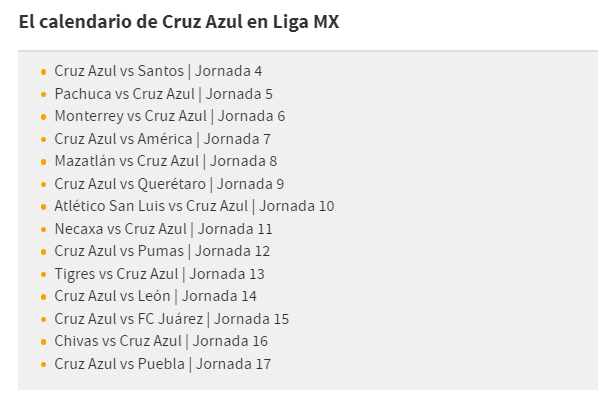Image resolution: width=615 pixels, height=403 pixels.
Task: Select the Monterrey vs Cruz Azul Jornada 6 entry
Action: pos(169,116)
